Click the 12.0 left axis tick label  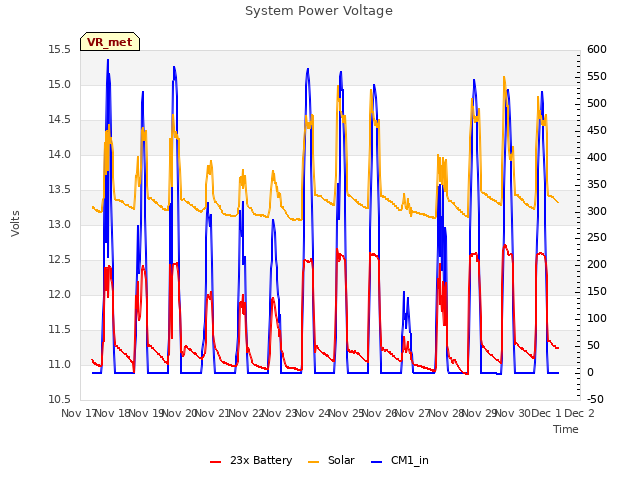click(x=60, y=295)
